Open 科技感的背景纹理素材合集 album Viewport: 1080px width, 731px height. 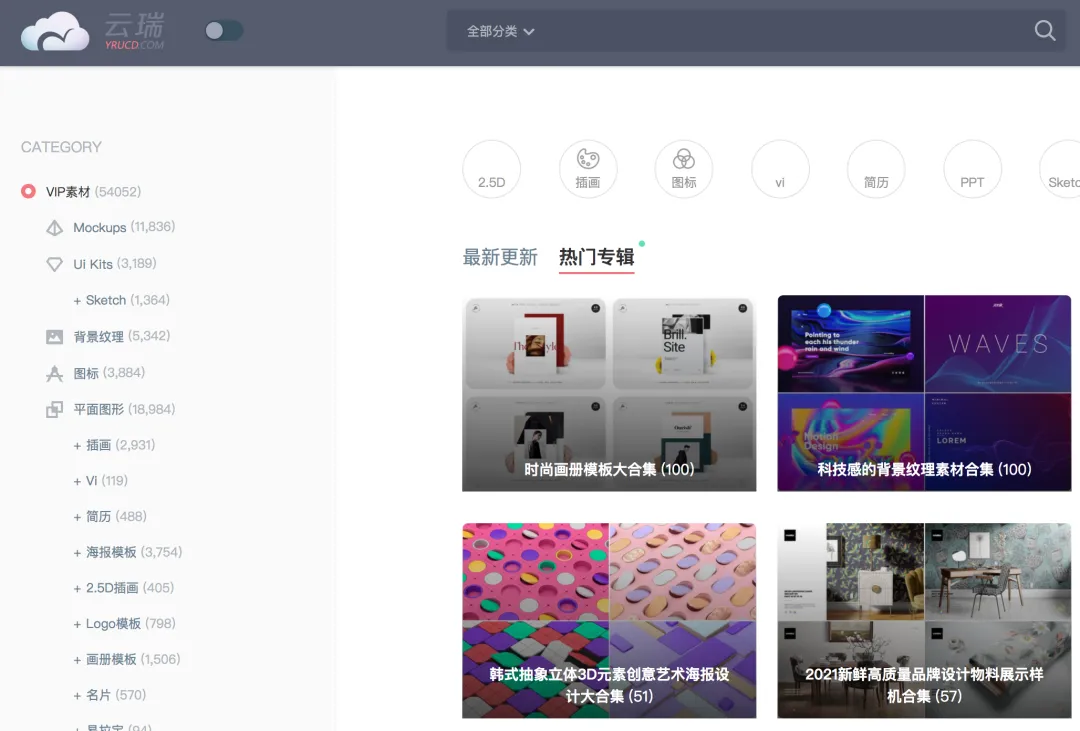924,393
